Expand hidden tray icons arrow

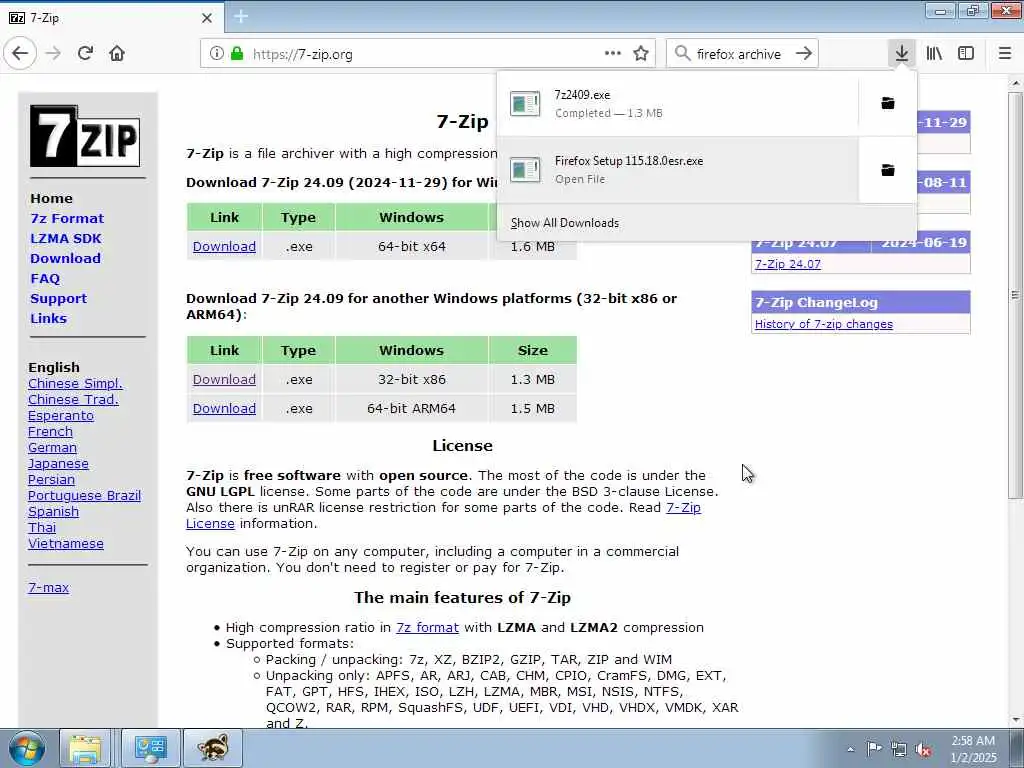pos(850,749)
